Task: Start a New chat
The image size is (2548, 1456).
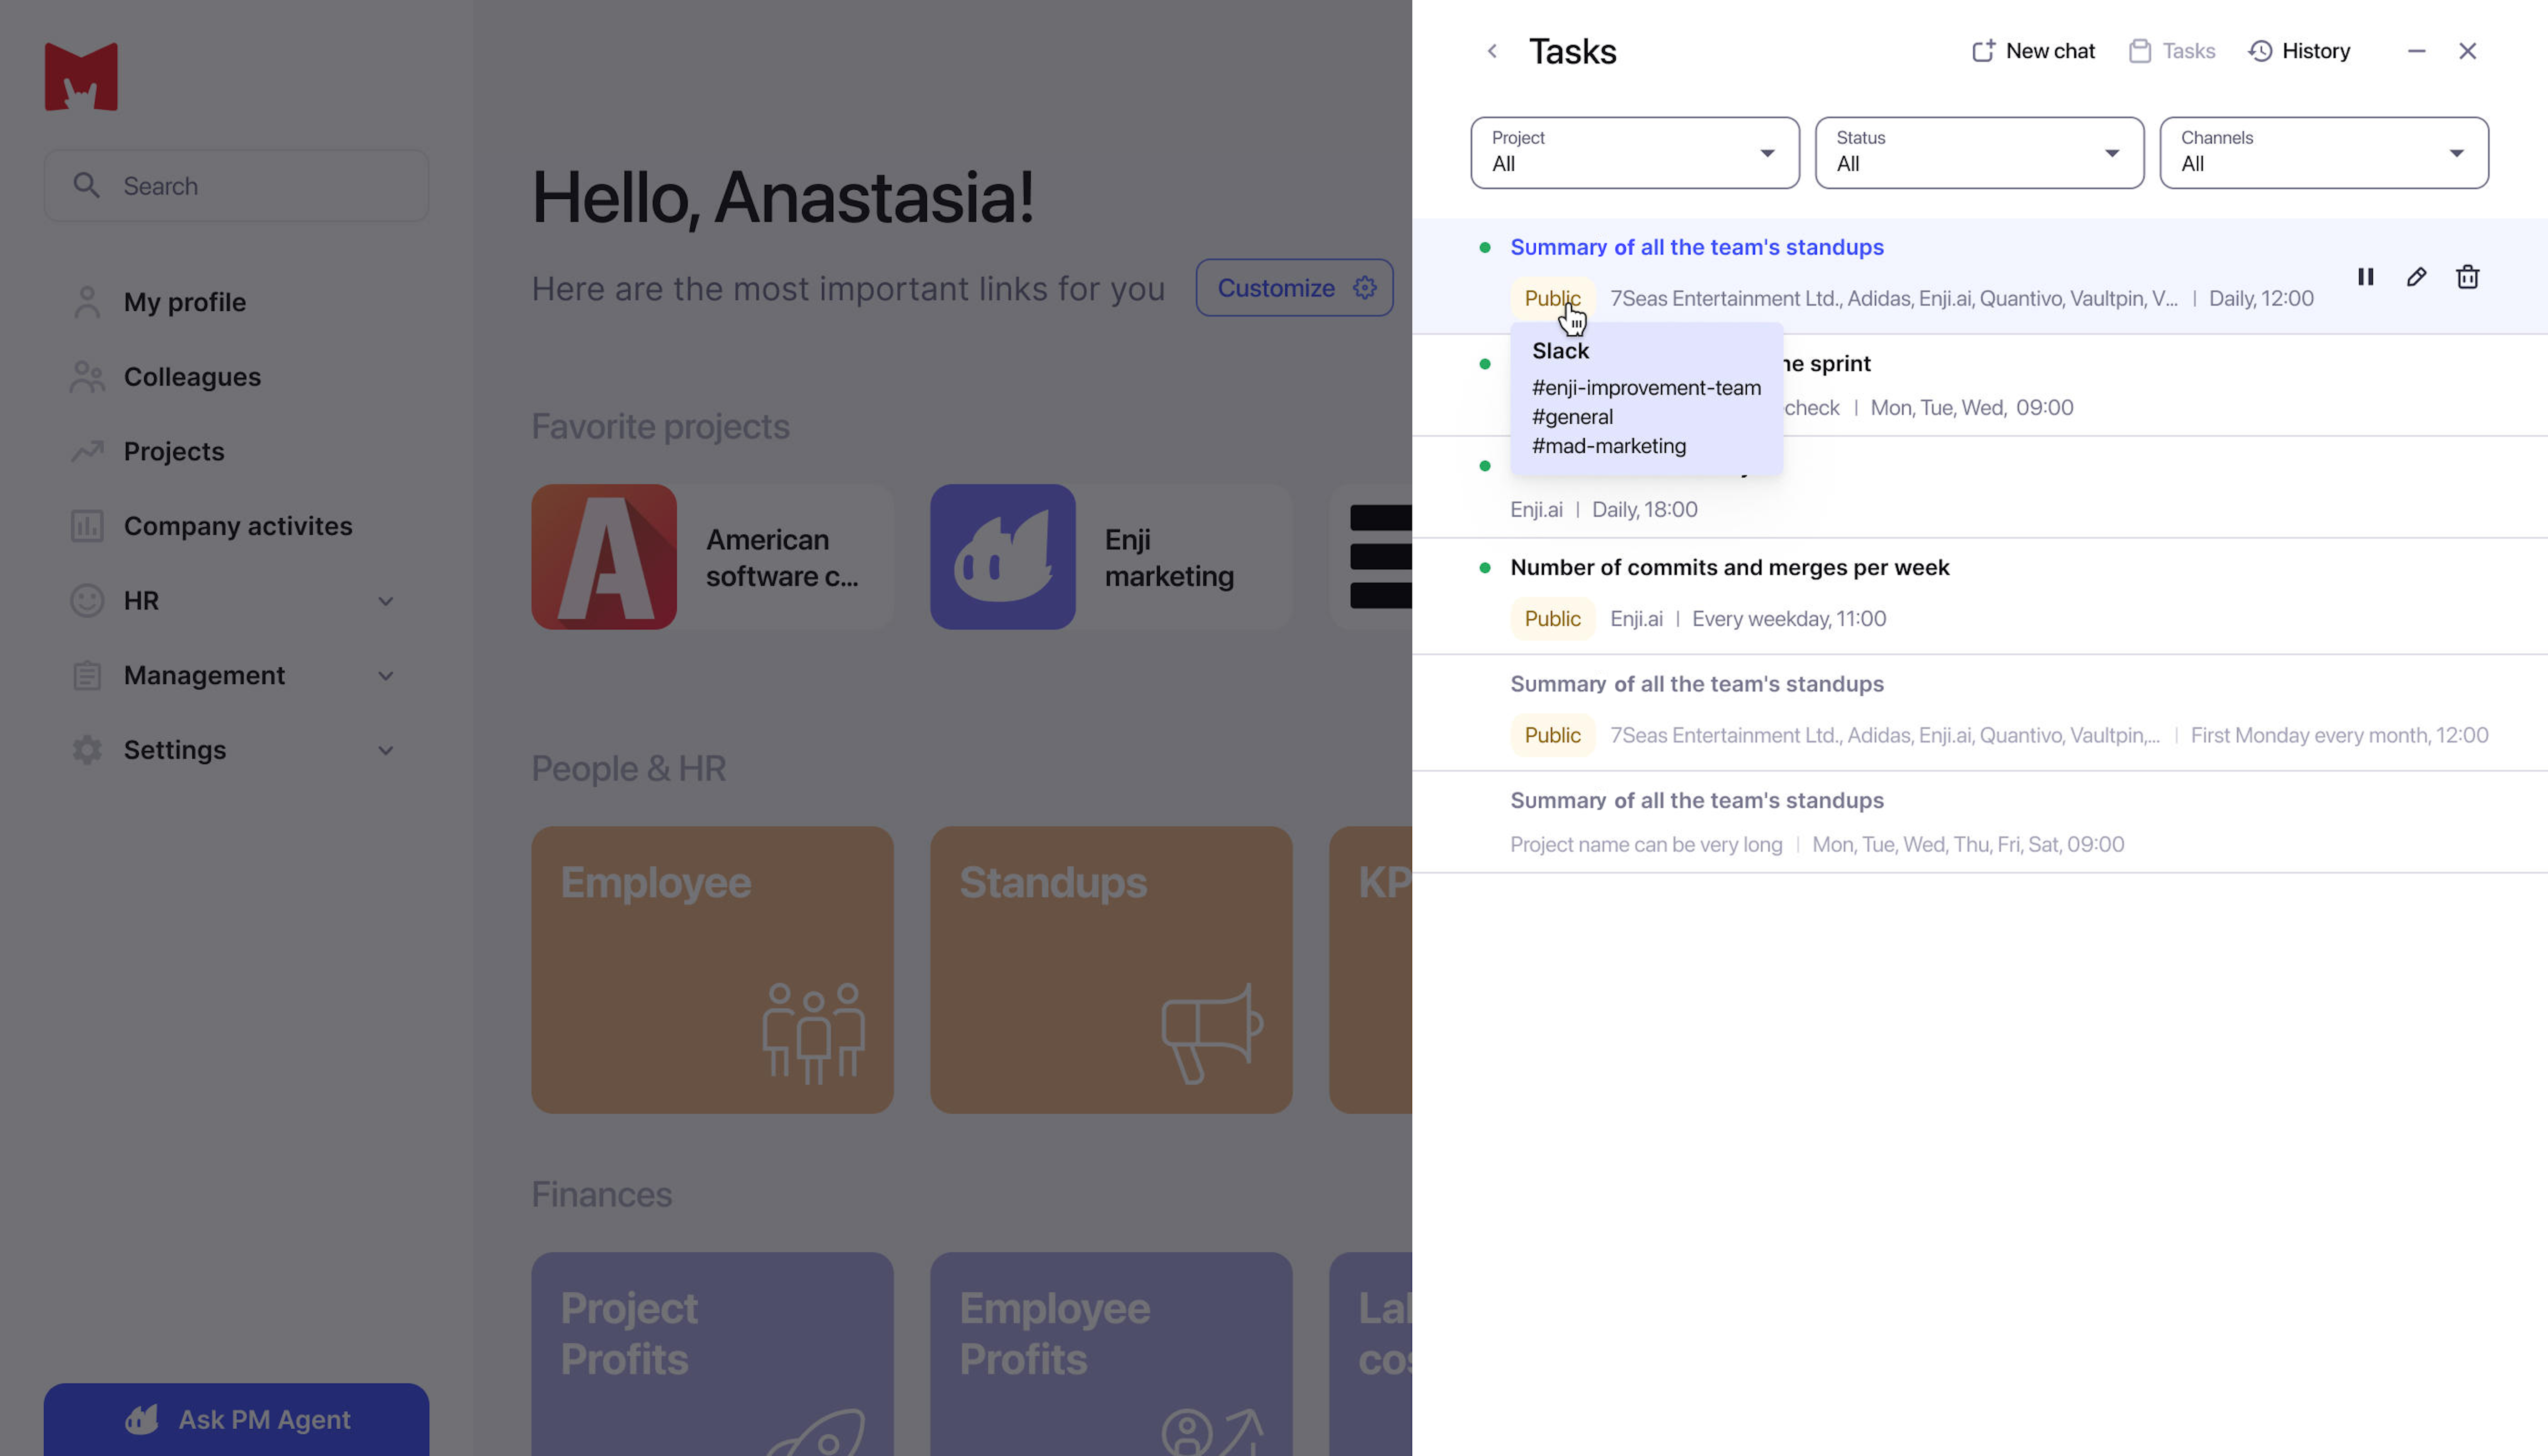Action: click(2033, 51)
